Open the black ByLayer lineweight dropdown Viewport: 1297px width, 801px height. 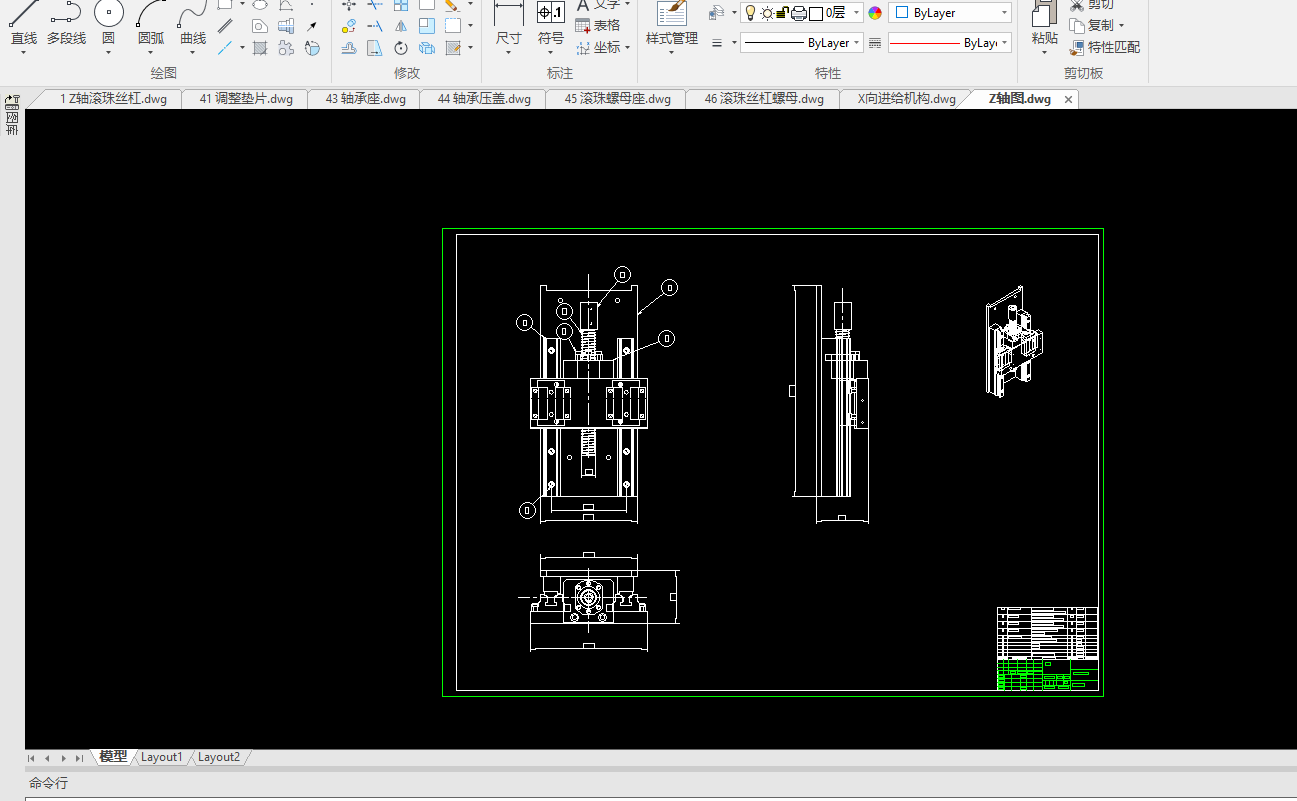pos(801,43)
